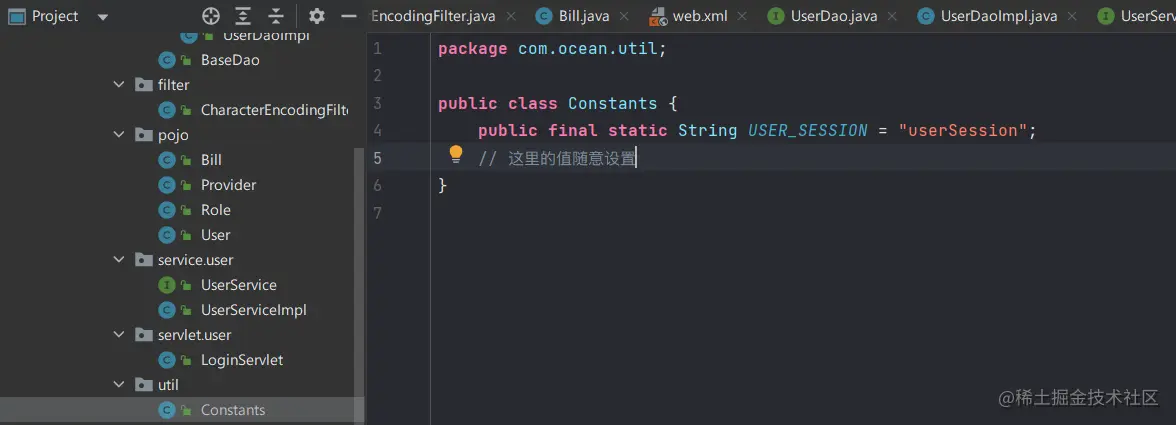Viewport: 1176px width, 425px height.
Task: Click the comment text on line 5
Action: click(556, 158)
